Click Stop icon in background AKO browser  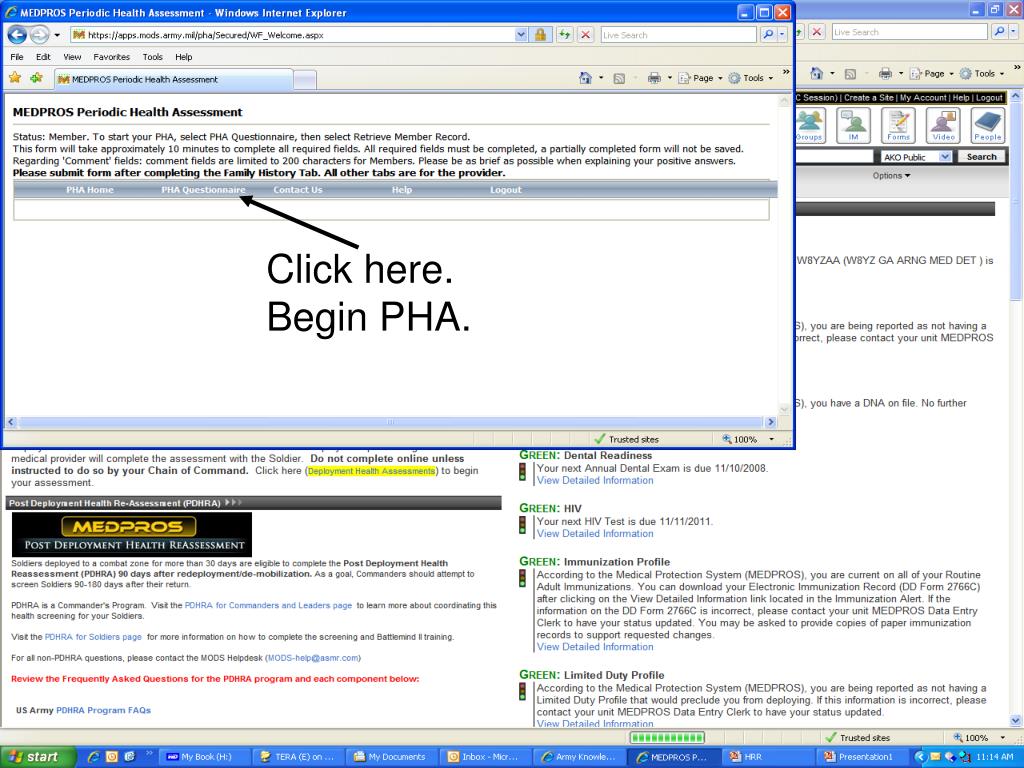(x=817, y=31)
